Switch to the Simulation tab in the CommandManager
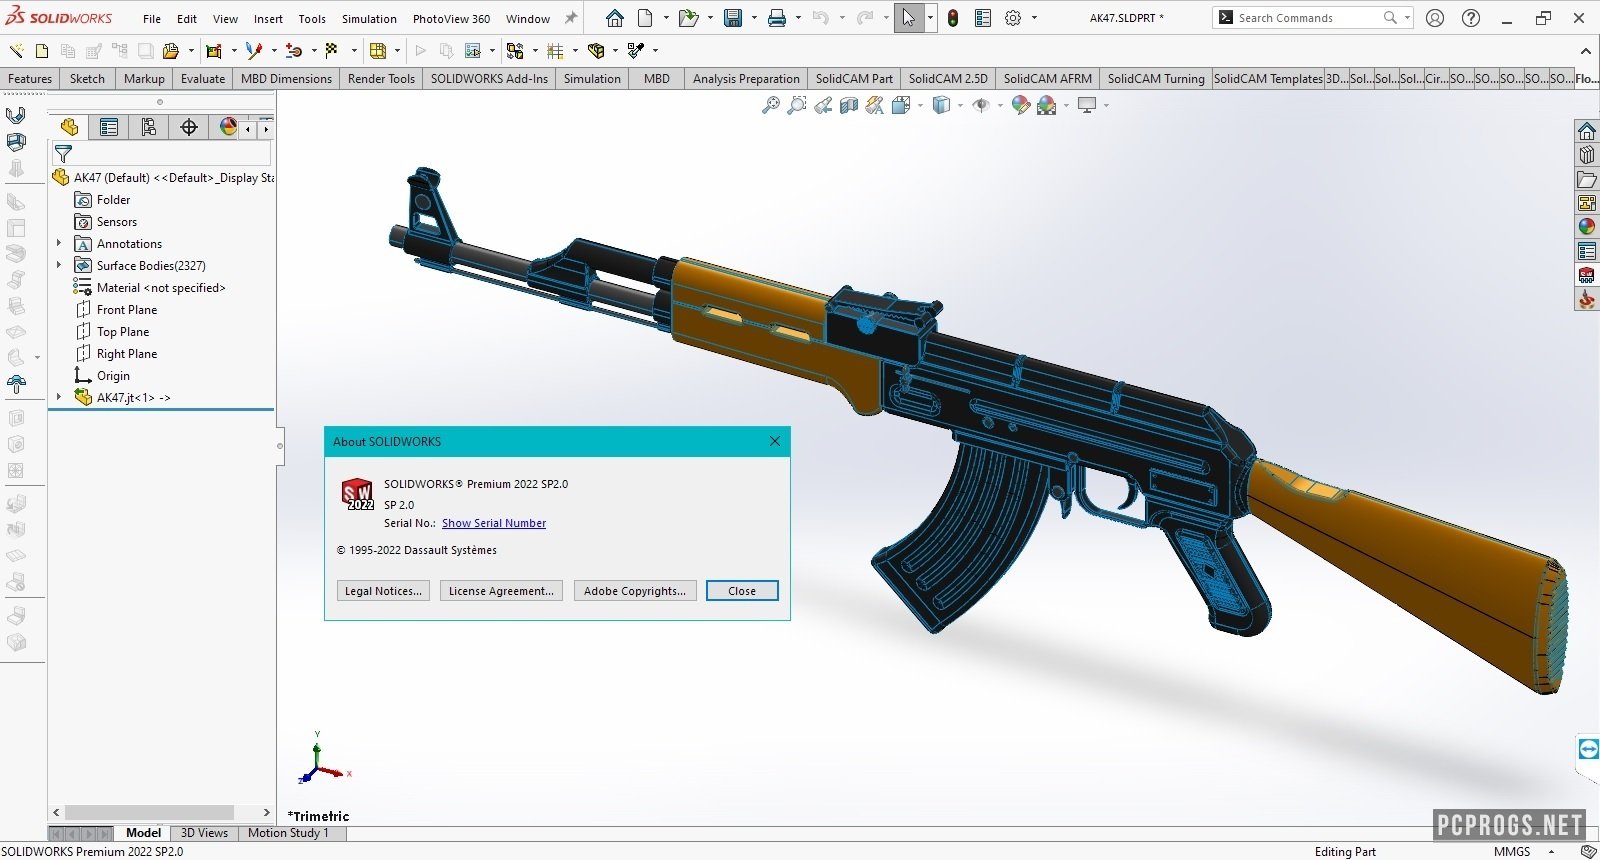 (592, 79)
